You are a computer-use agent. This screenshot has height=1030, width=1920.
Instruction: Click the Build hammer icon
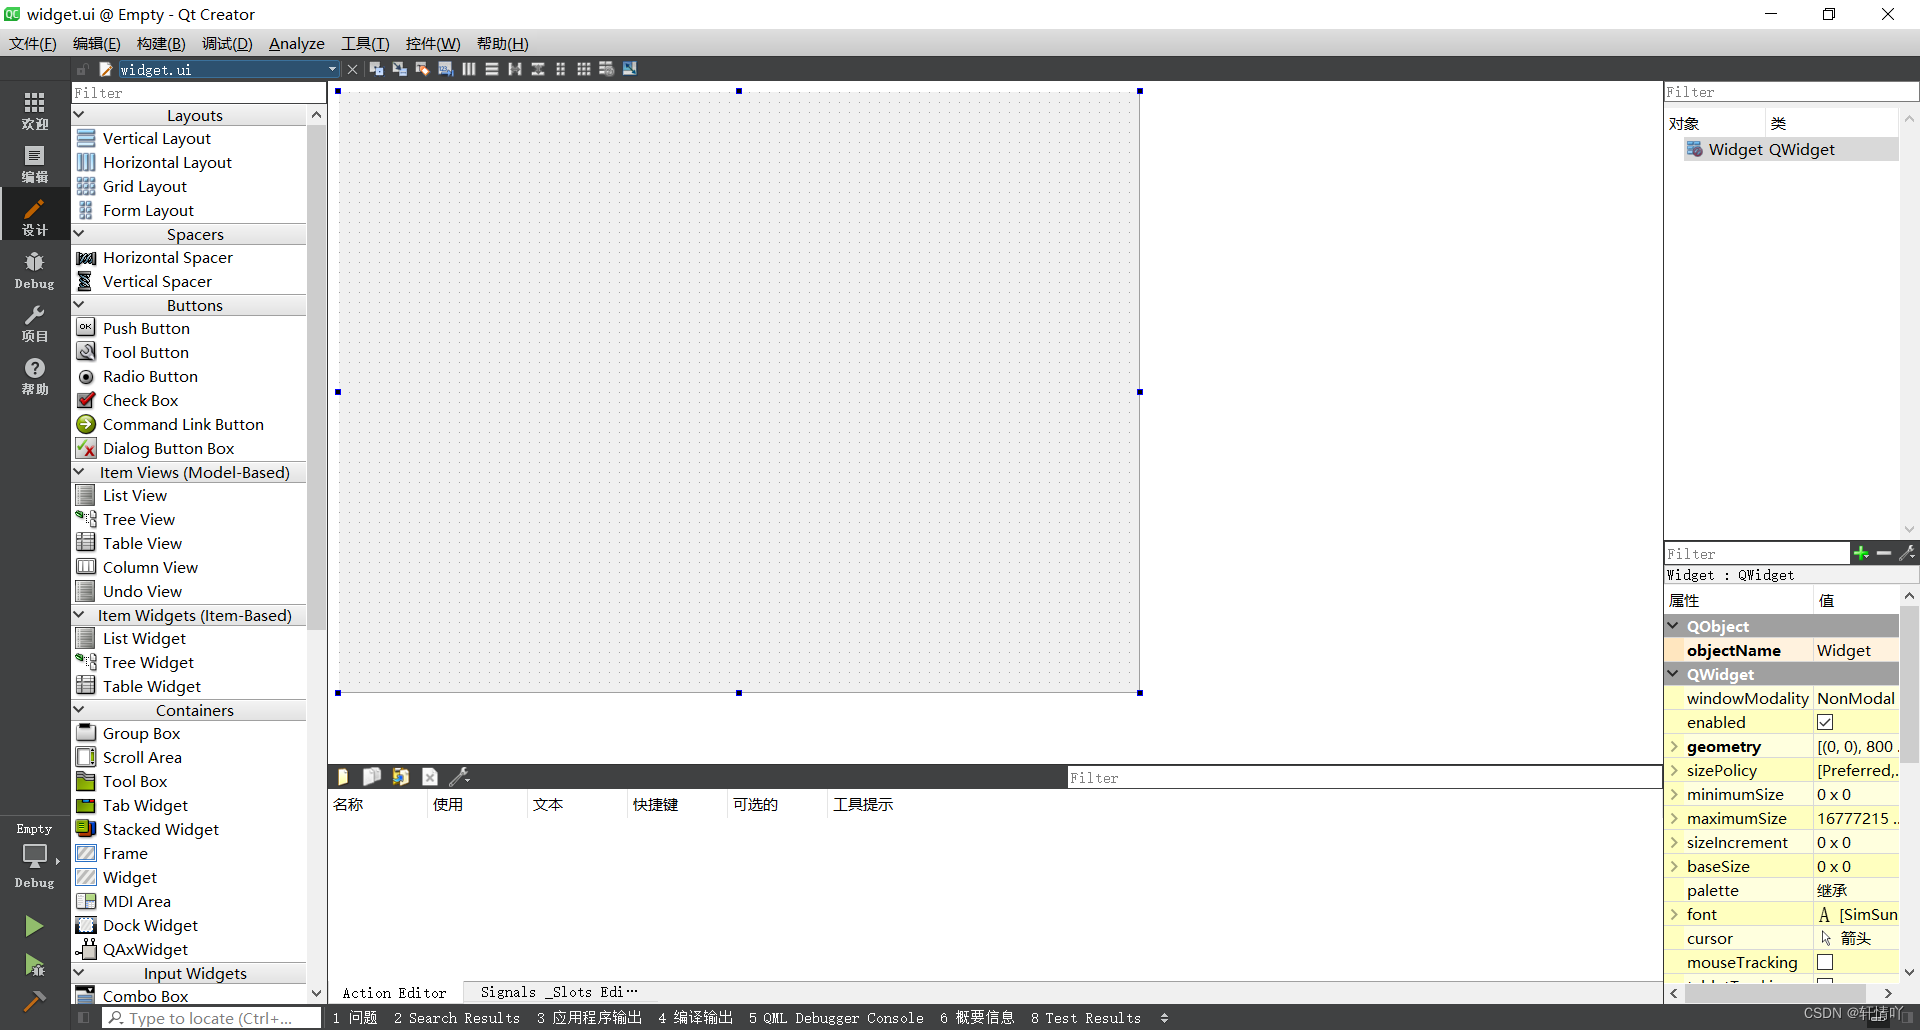(34, 1000)
